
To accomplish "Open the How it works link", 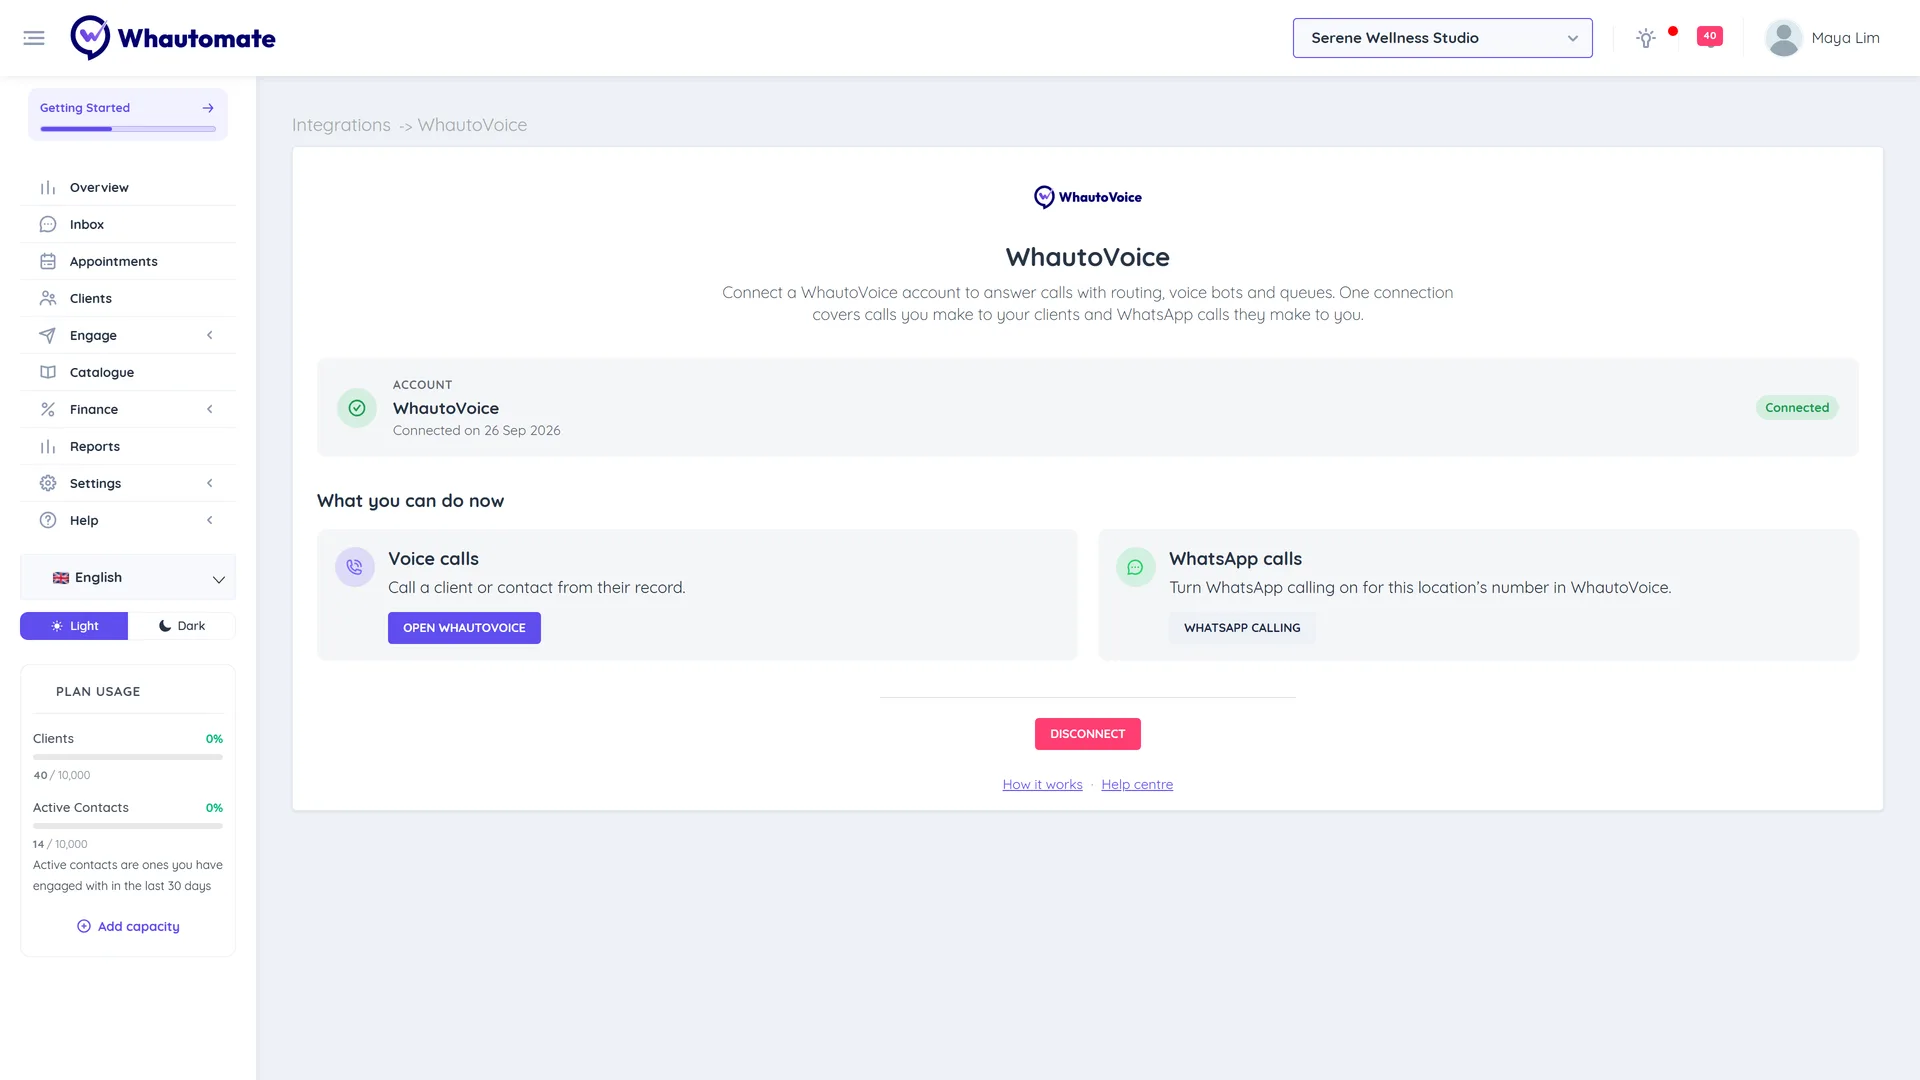I will pyautogui.click(x=1042, y=785).
